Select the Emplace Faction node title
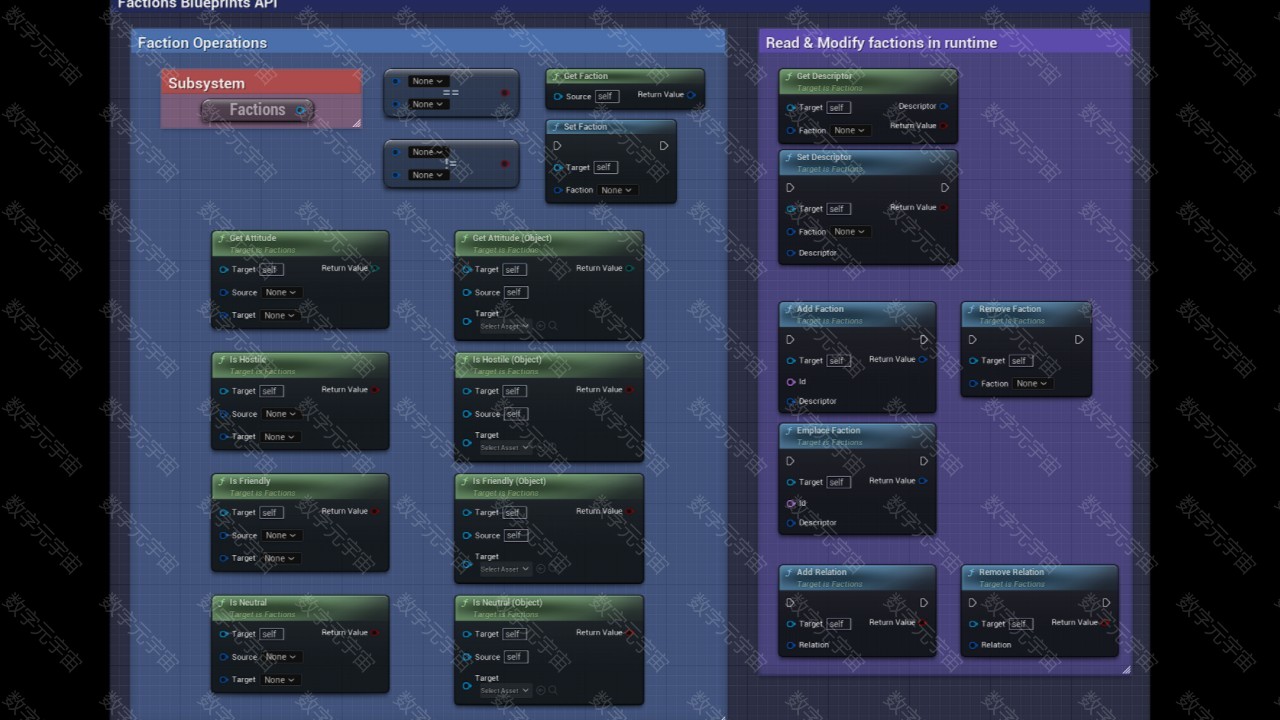 tap(828, 430)
